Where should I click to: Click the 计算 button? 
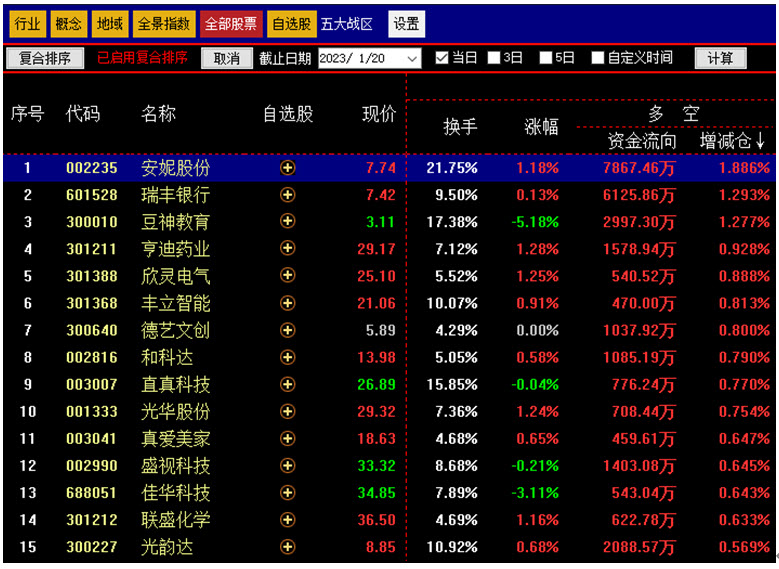coord(720,59)
